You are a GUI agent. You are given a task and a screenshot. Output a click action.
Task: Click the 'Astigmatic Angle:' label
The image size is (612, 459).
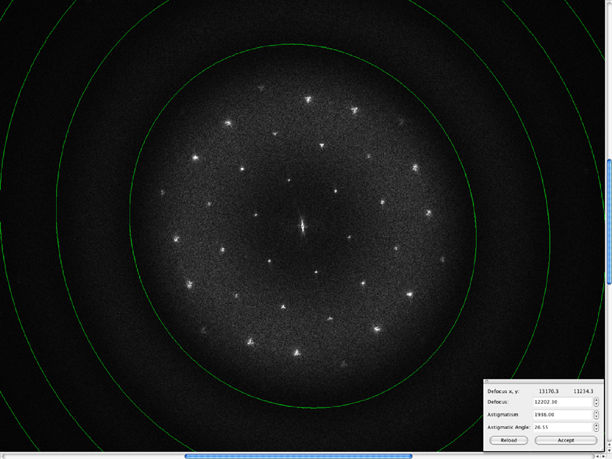[509, 427]
